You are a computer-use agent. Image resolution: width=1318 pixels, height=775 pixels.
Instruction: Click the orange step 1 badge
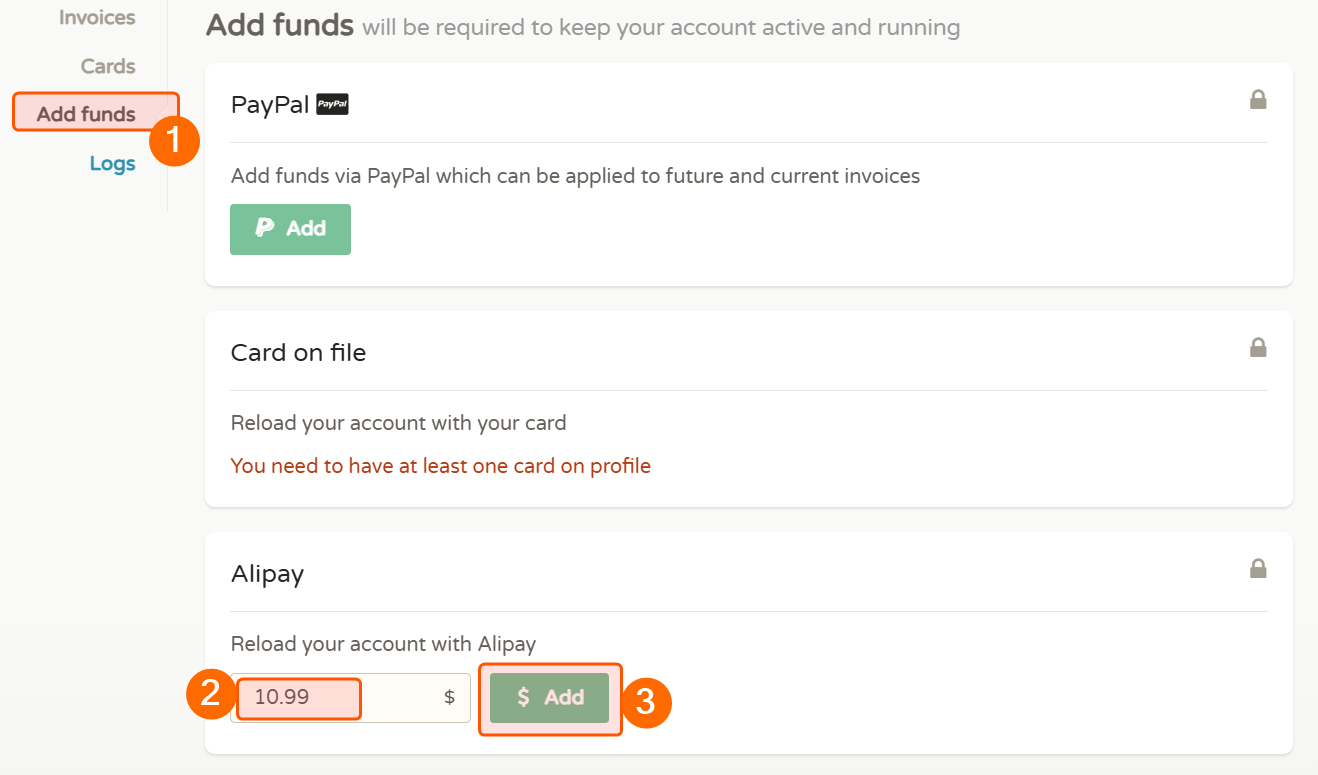[x=175, y=141]
